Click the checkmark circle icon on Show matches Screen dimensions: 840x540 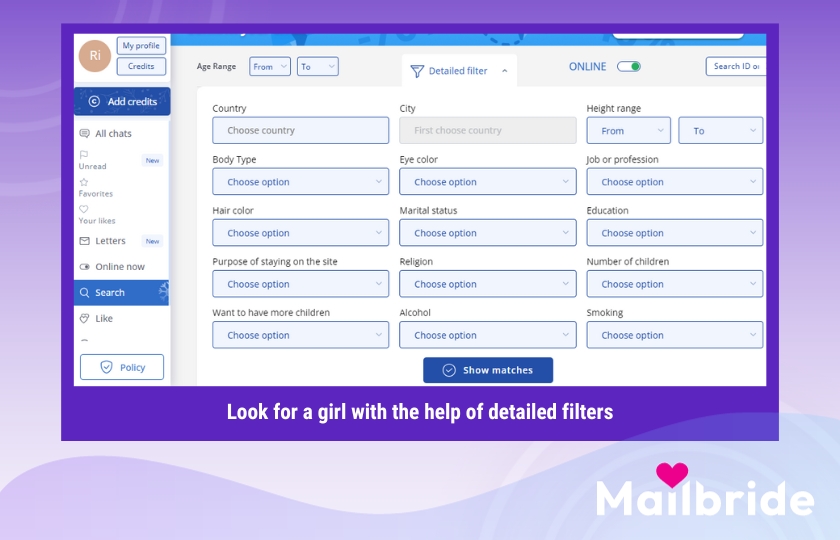pyautogui.click(x=449, y=370)
